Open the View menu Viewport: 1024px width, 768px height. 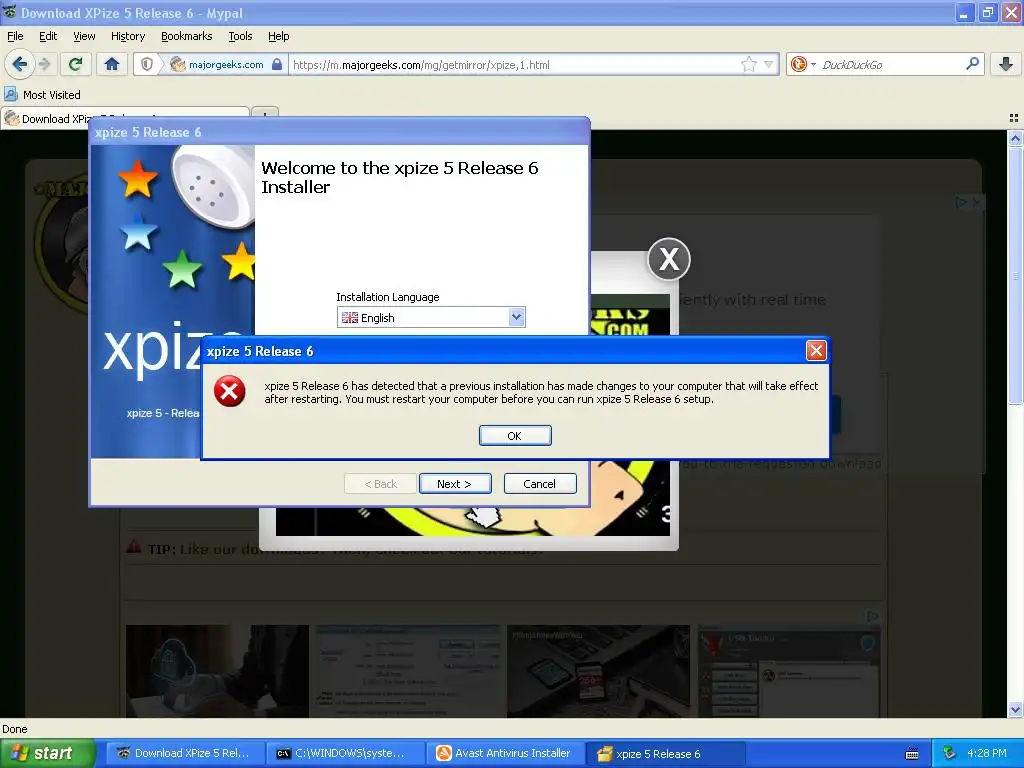point(84,36)
